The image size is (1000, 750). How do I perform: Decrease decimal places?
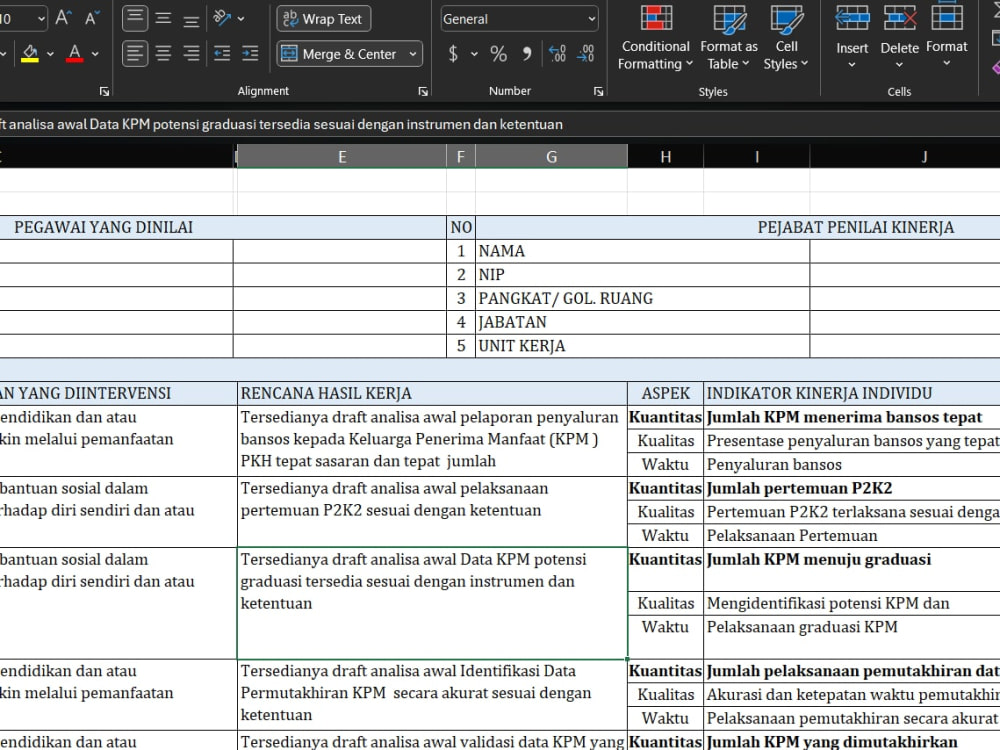(585, 54)
